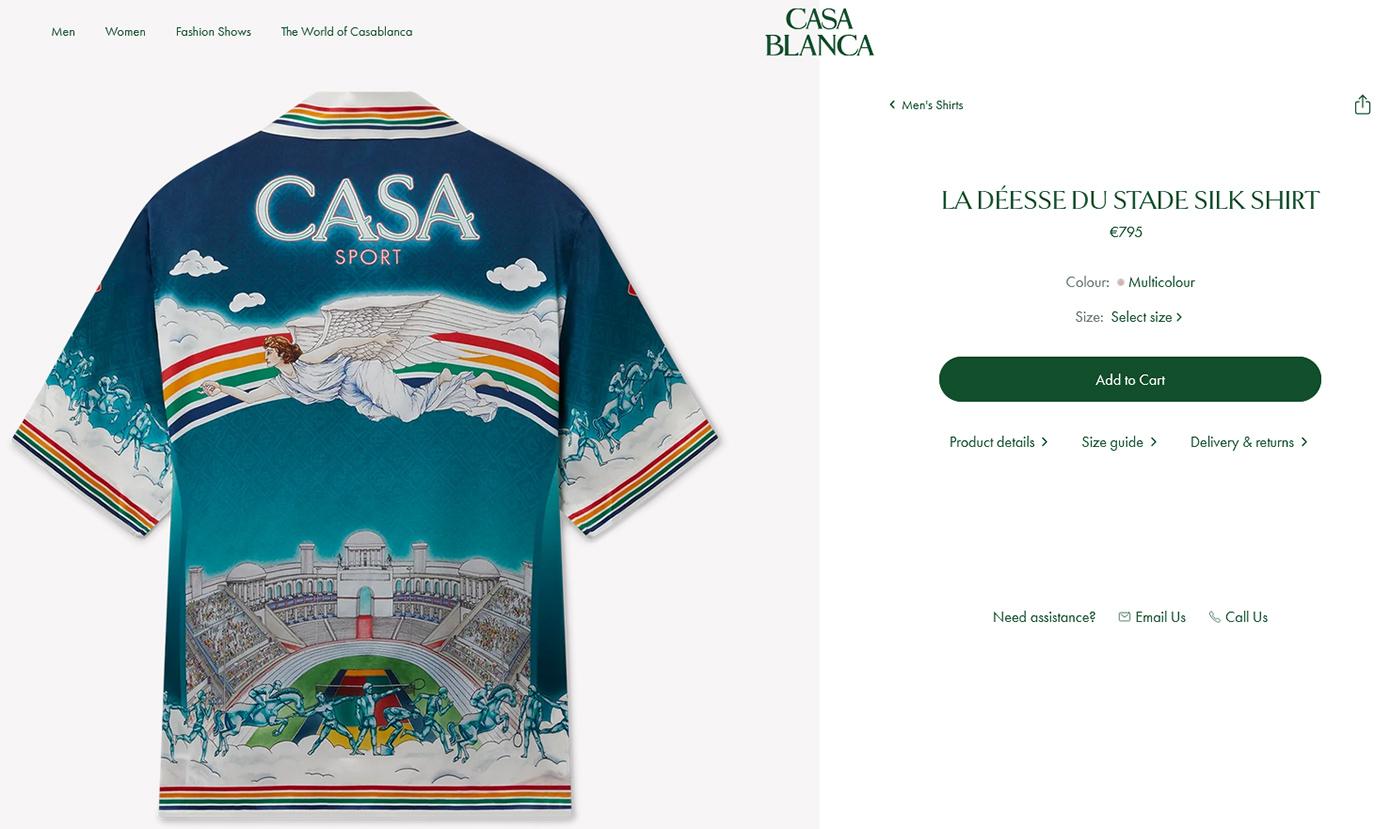Open the Size guide panel
Viewport: 1390px width, 829px height.
(x=1119, y=442)
